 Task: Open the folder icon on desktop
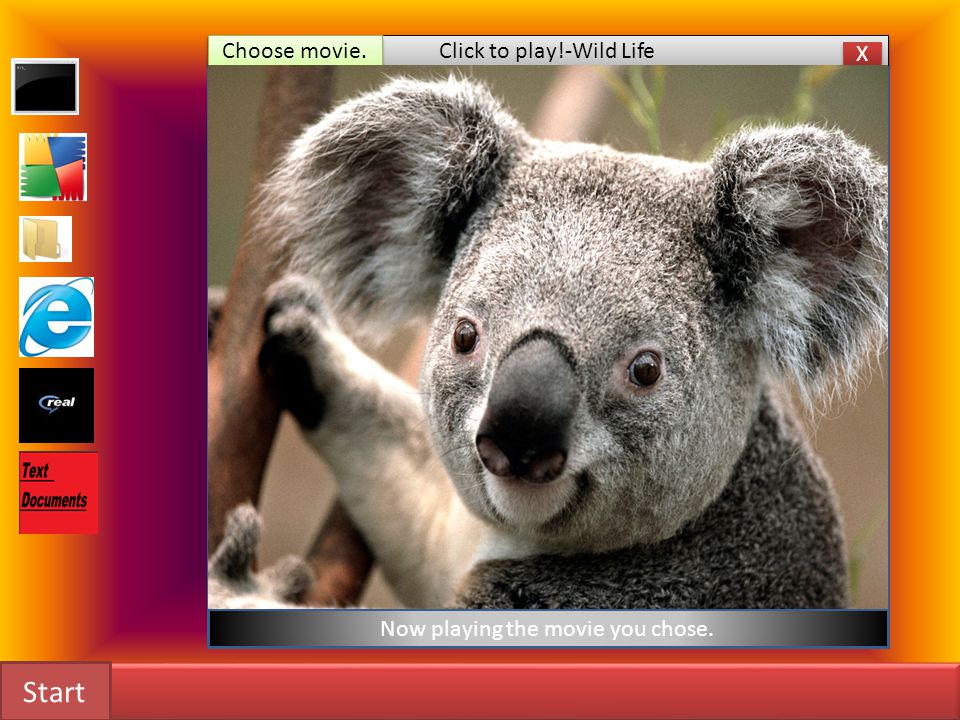point(45,239)
